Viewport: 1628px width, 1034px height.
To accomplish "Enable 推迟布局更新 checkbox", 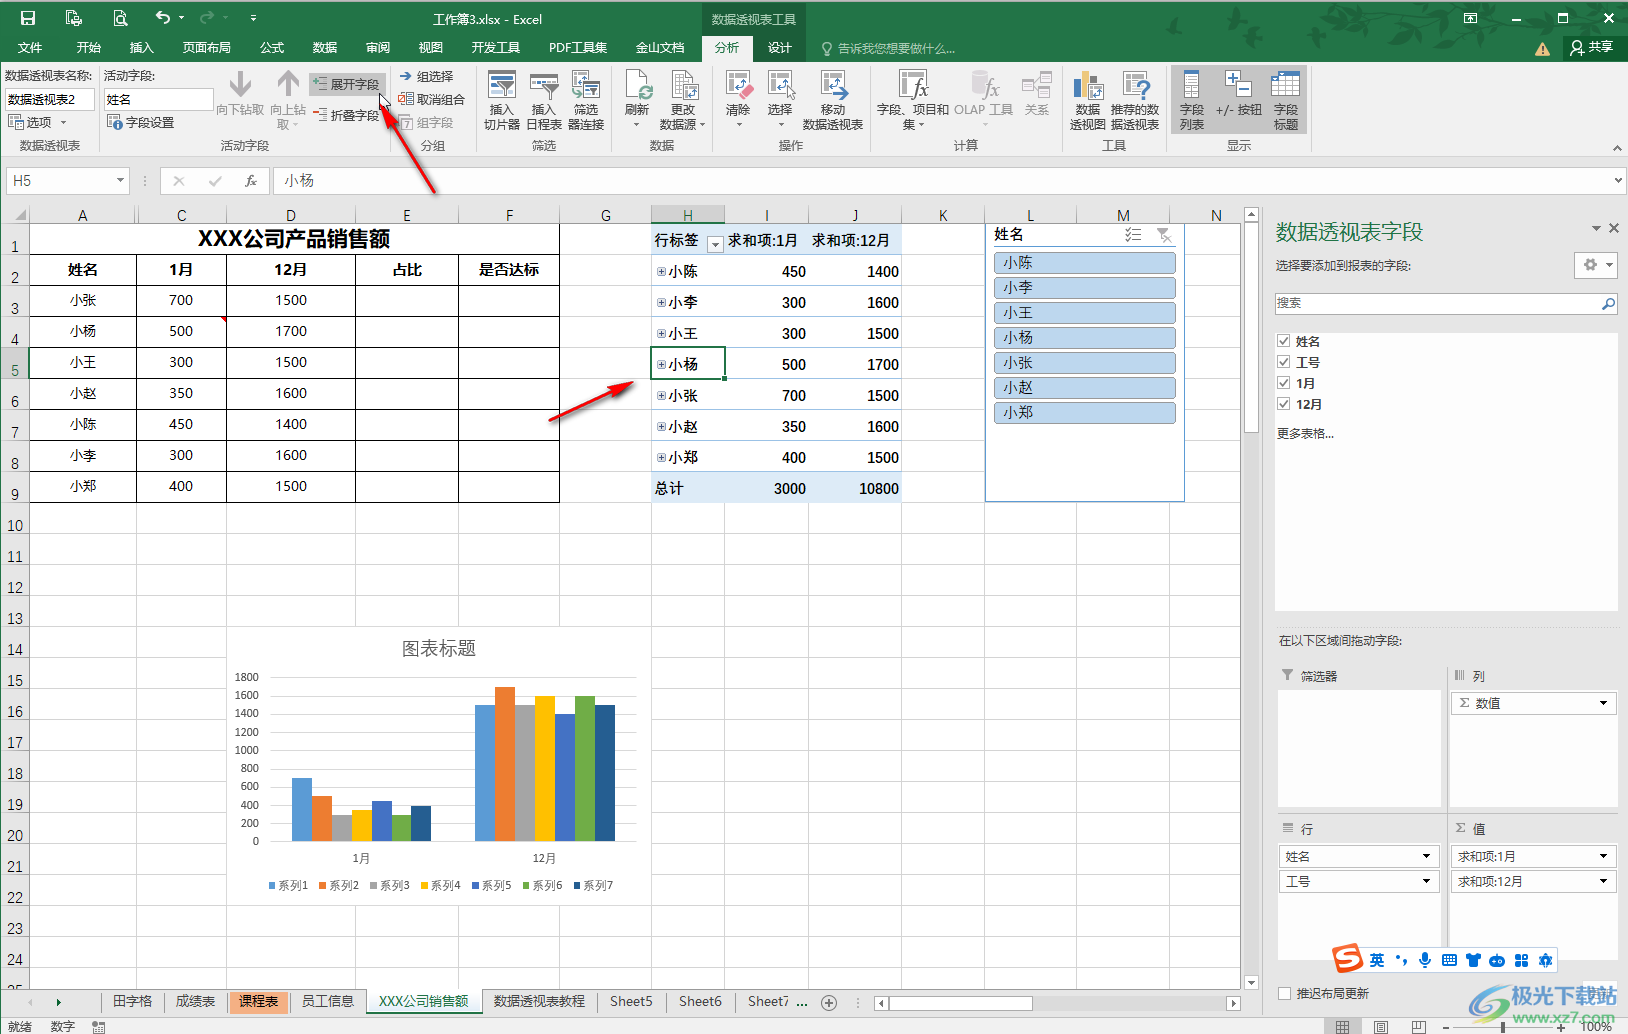I will (1285, 993).
